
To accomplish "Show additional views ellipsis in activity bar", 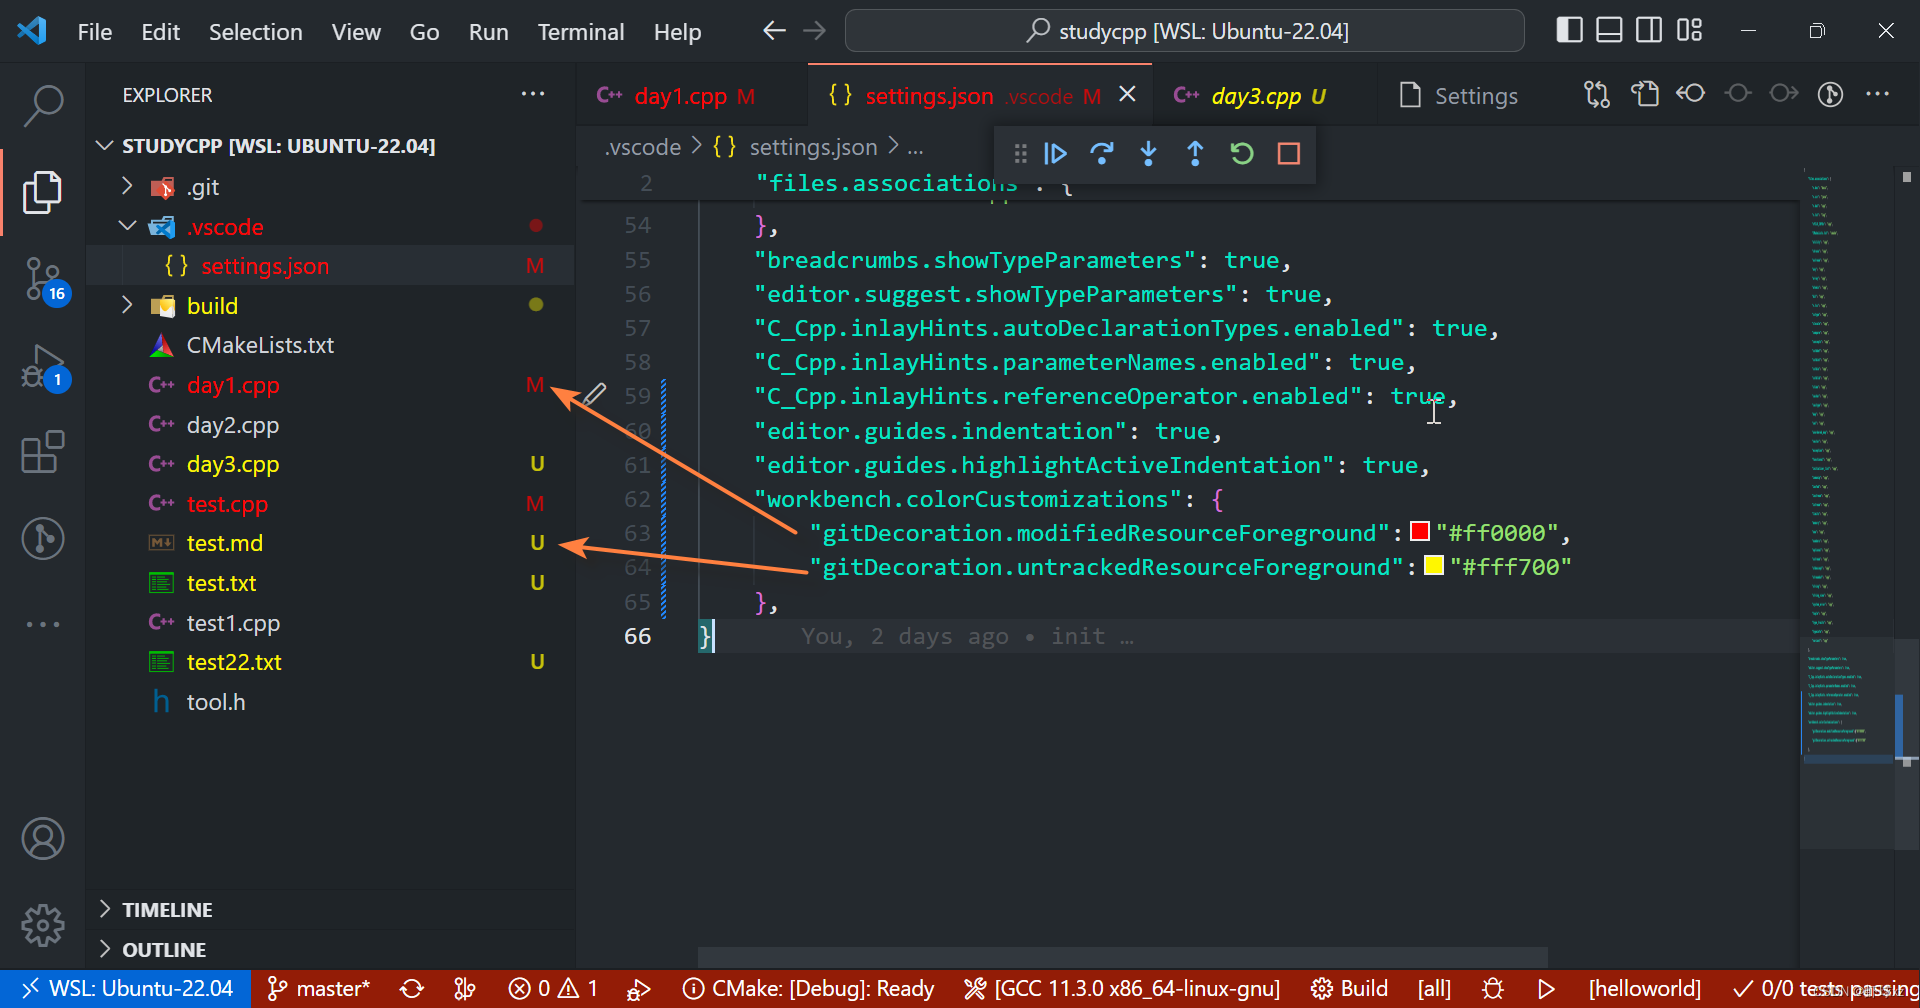I will pos(43,624).
